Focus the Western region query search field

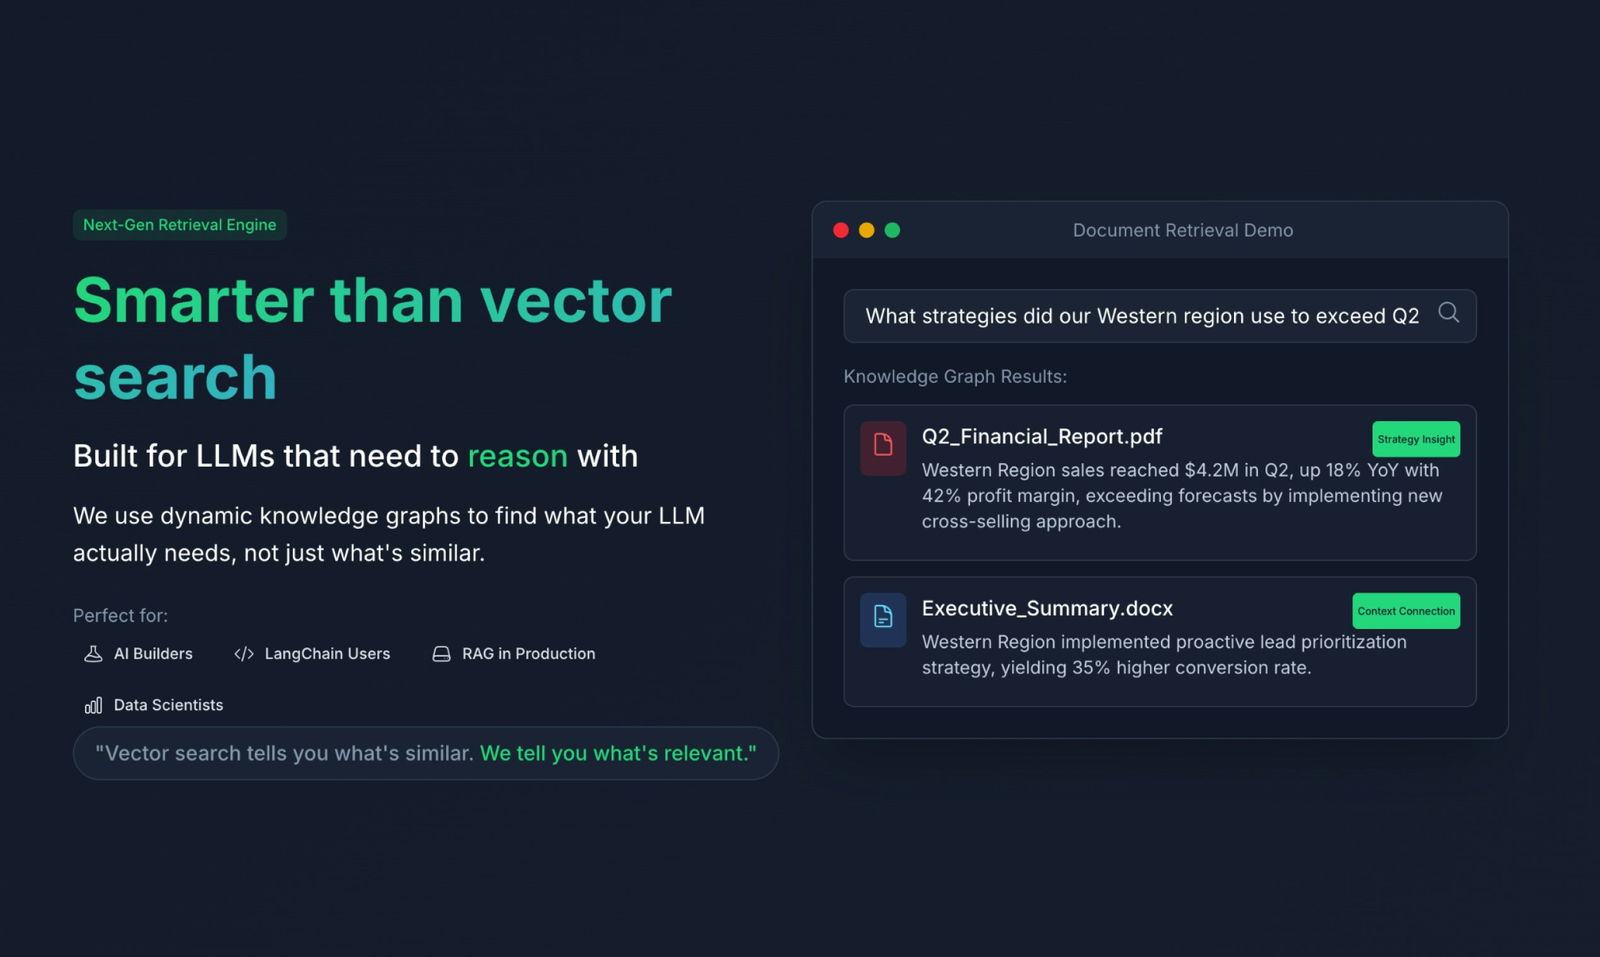tap(1160, 316)
